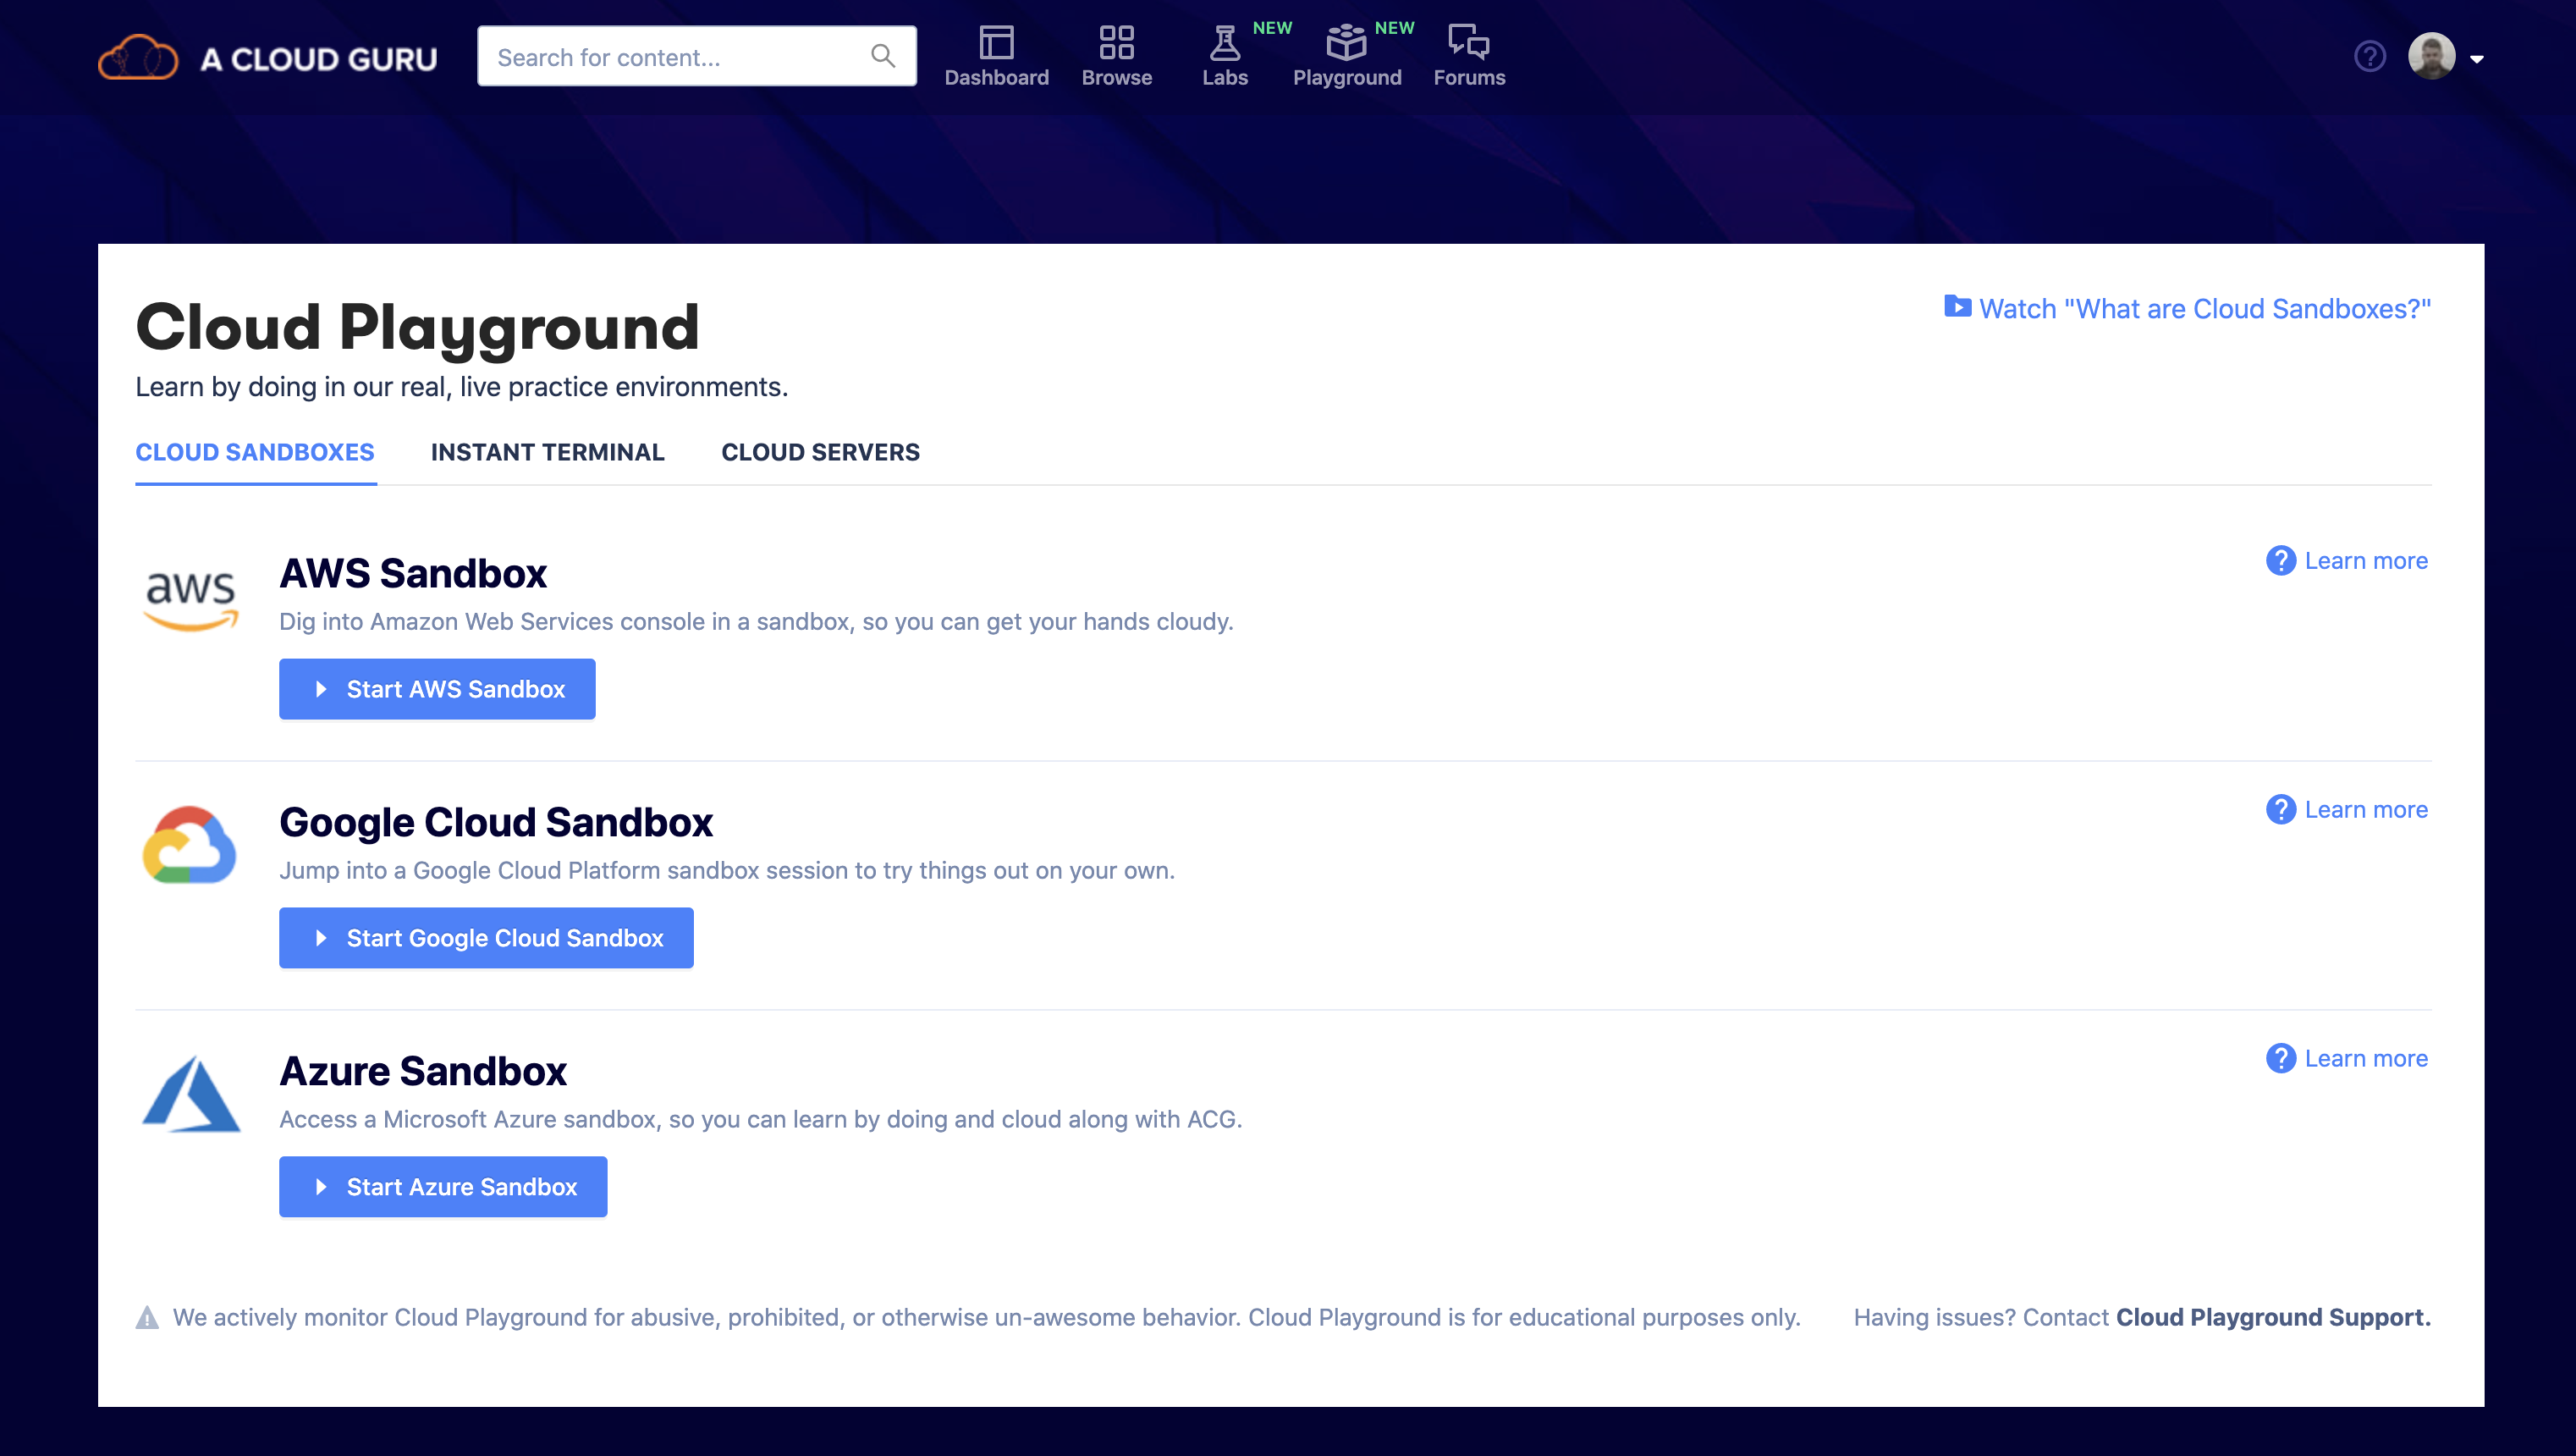This screenshot has width=2576, height=1456.
Task: Start the AWS Sandbox environment
Action: pos(437,688)
